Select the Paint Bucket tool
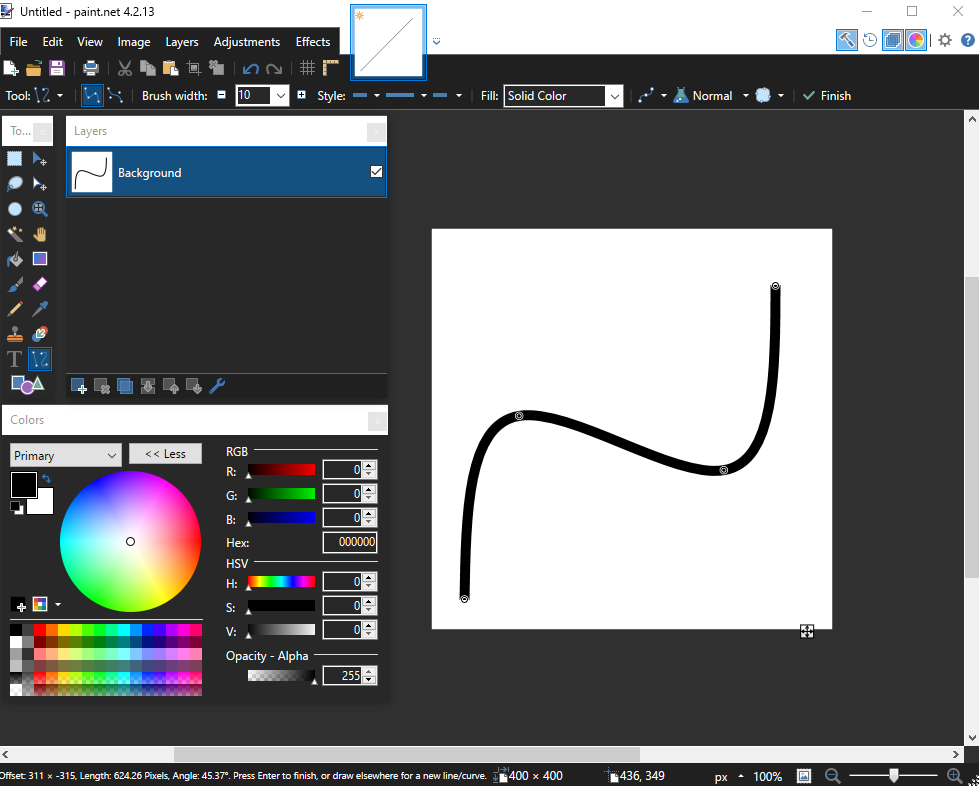 click(14, 259)
